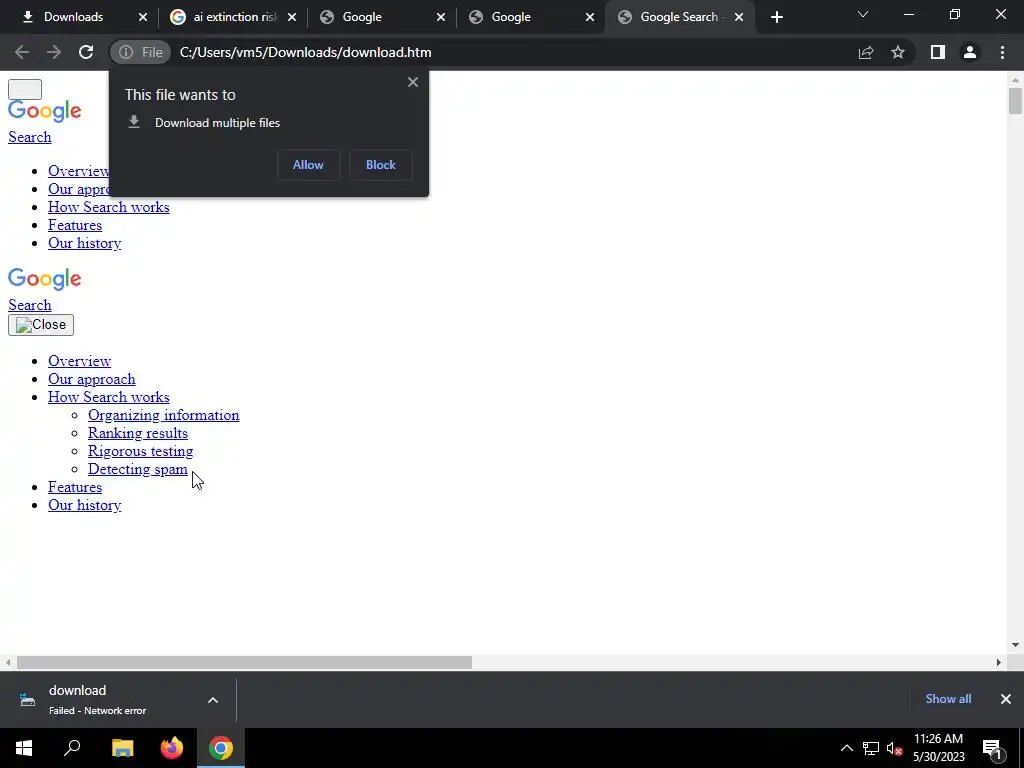Viewport: 1024px width, 768px height.
Task: Open Organizing information link
Action: [x=163, y=415]
